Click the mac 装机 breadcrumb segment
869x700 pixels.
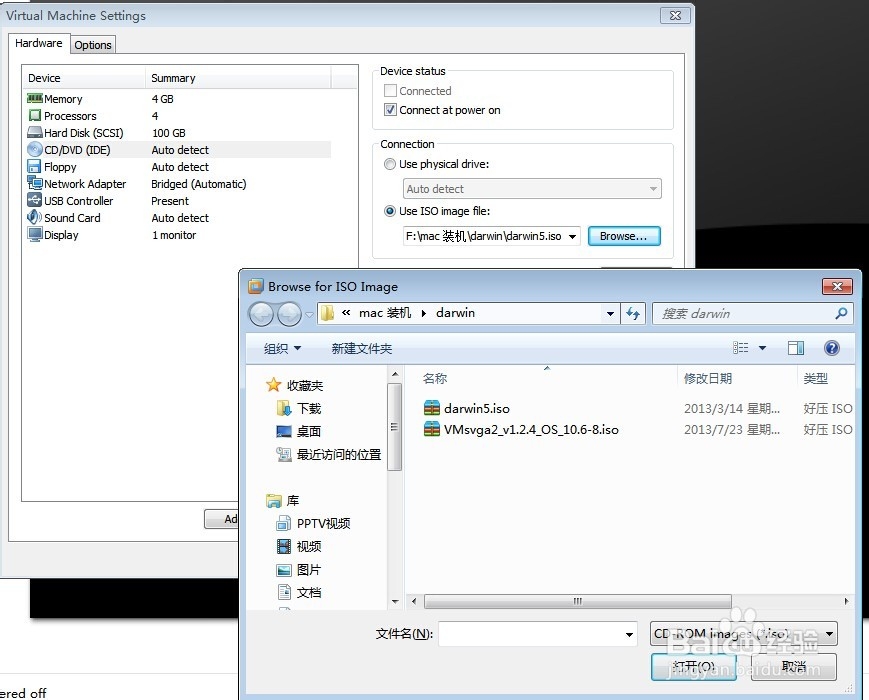click(x=385, y=313)
